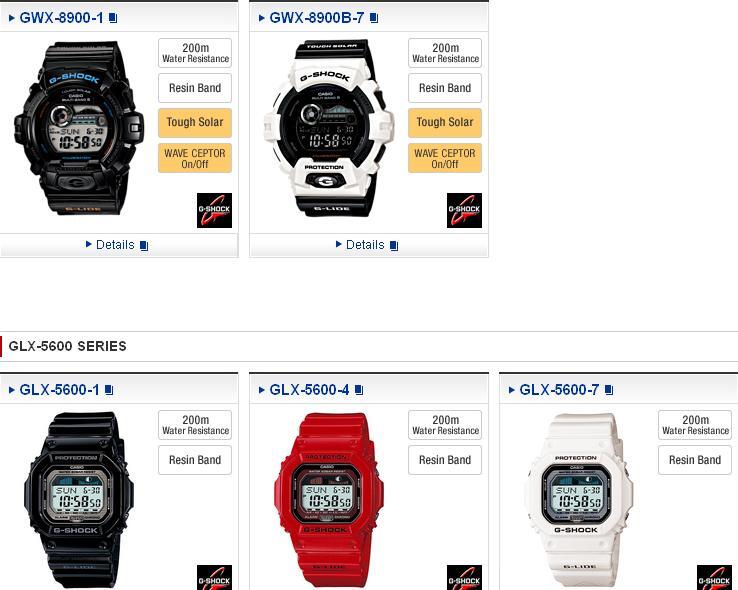The width and height of the screenshot is (738, 590).
Task: Click the new-window icon beside GWX-8900B-7
Action: [374, 18]
